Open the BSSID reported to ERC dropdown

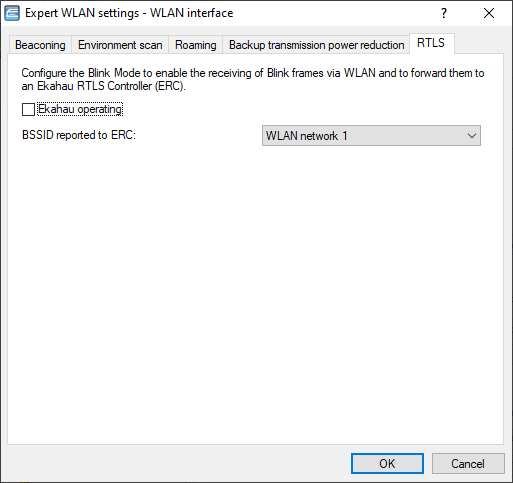point(371,136)
